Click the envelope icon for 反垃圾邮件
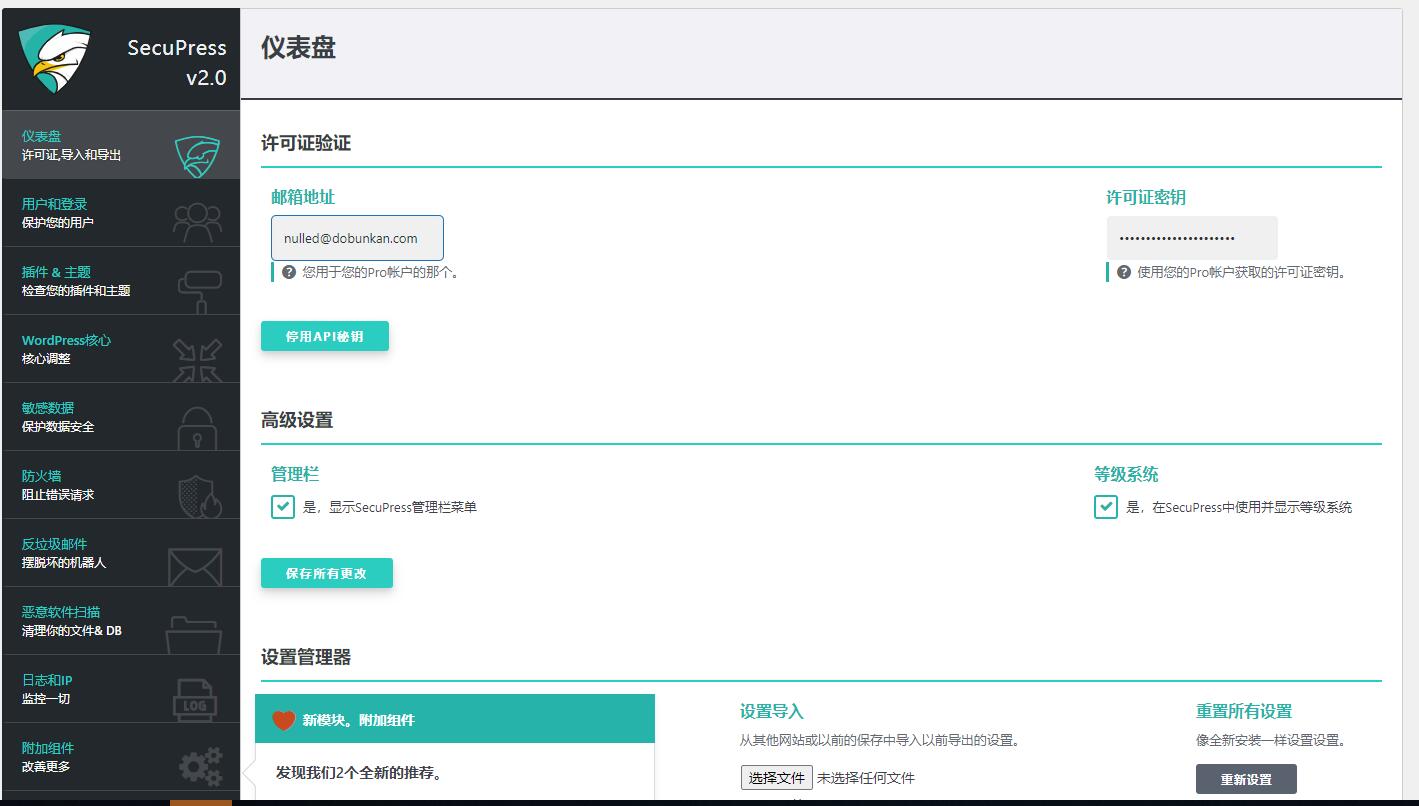Viewport: 1419px width, 806px height. [x=195, y=567]
